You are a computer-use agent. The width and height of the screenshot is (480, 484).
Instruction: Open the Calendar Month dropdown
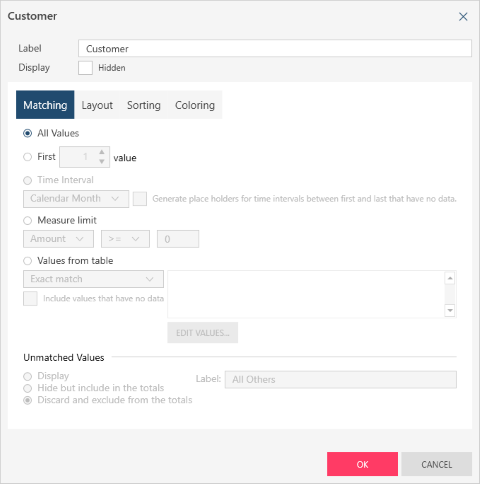coord(76,199)
